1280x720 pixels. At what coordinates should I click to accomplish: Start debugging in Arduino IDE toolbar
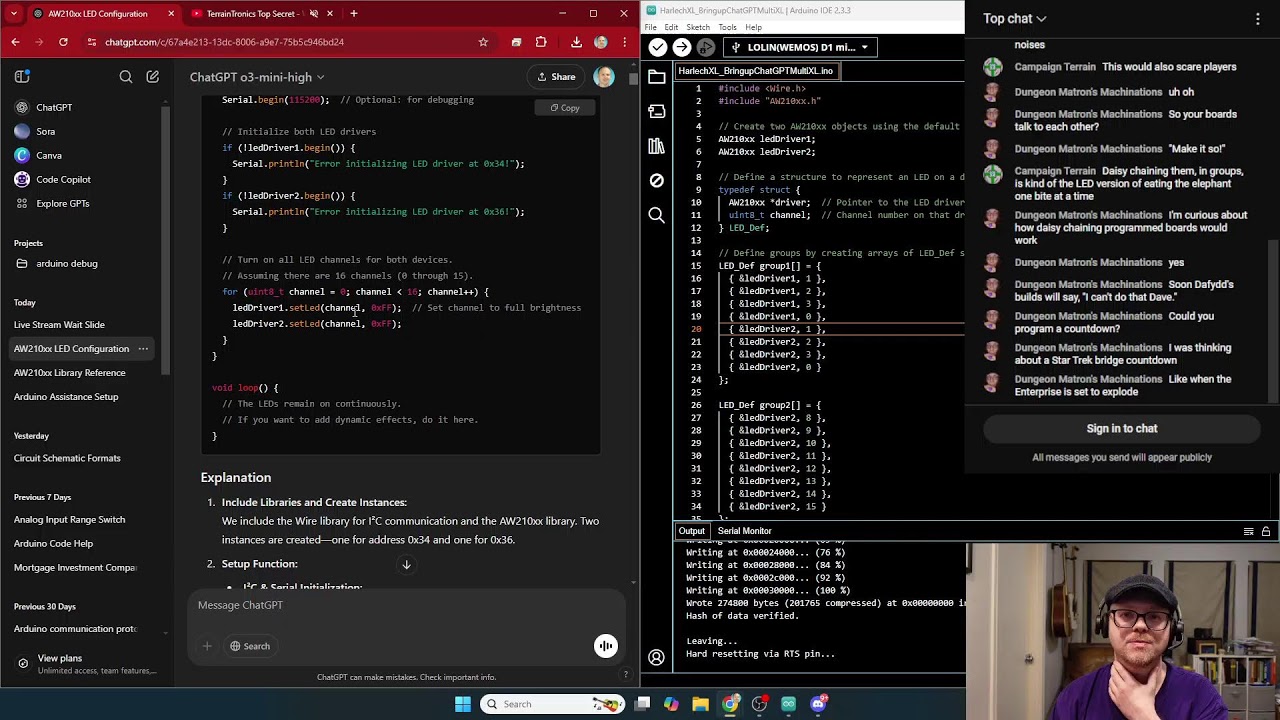[706, 47]
